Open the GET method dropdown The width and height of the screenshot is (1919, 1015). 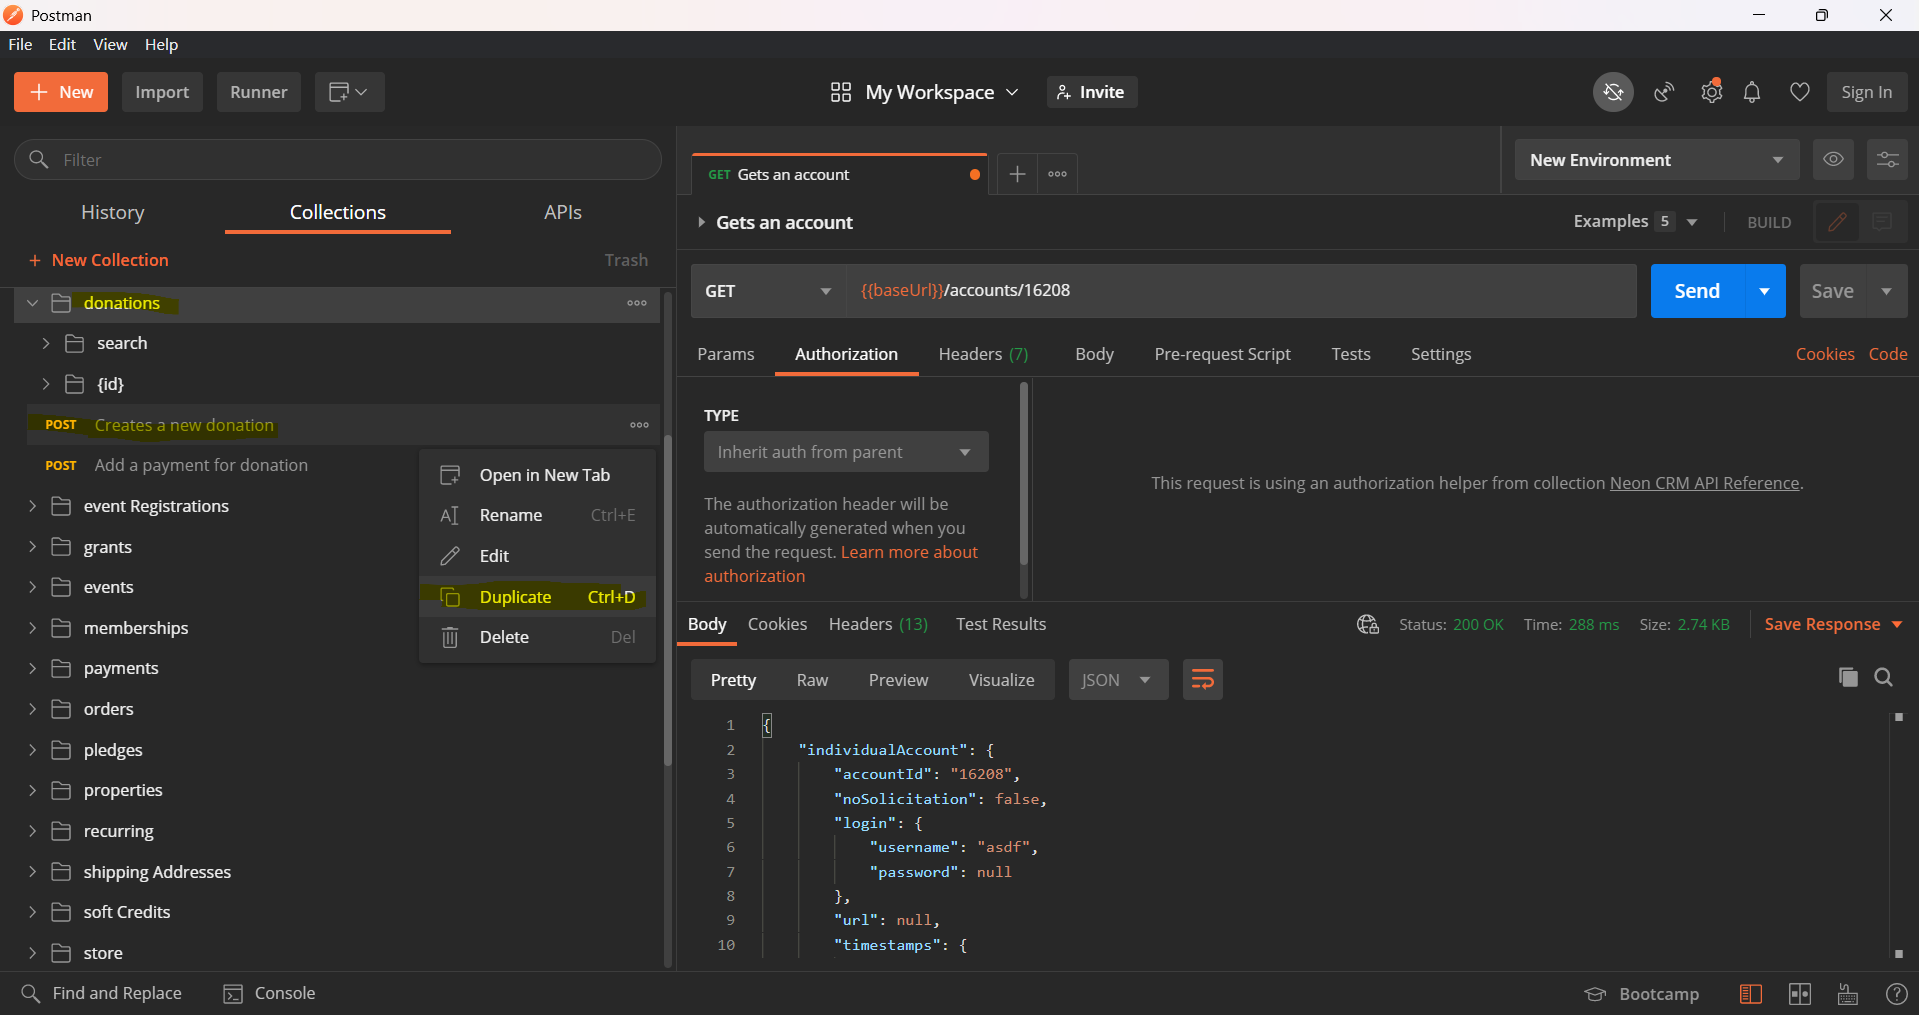point(768,291)
